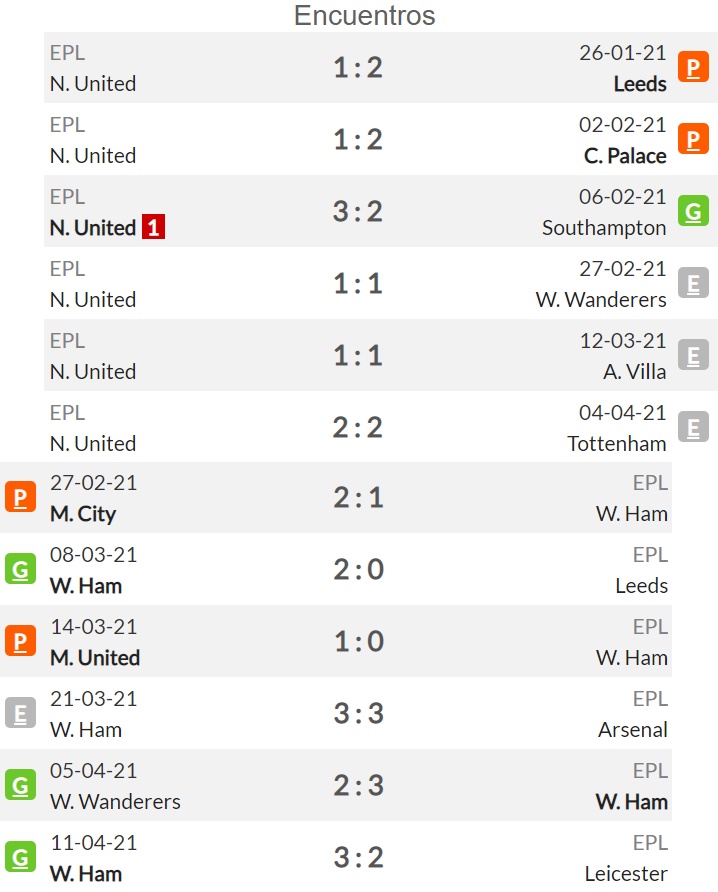Click the grey E badge next to A. Villa

[x=693, y=355]
